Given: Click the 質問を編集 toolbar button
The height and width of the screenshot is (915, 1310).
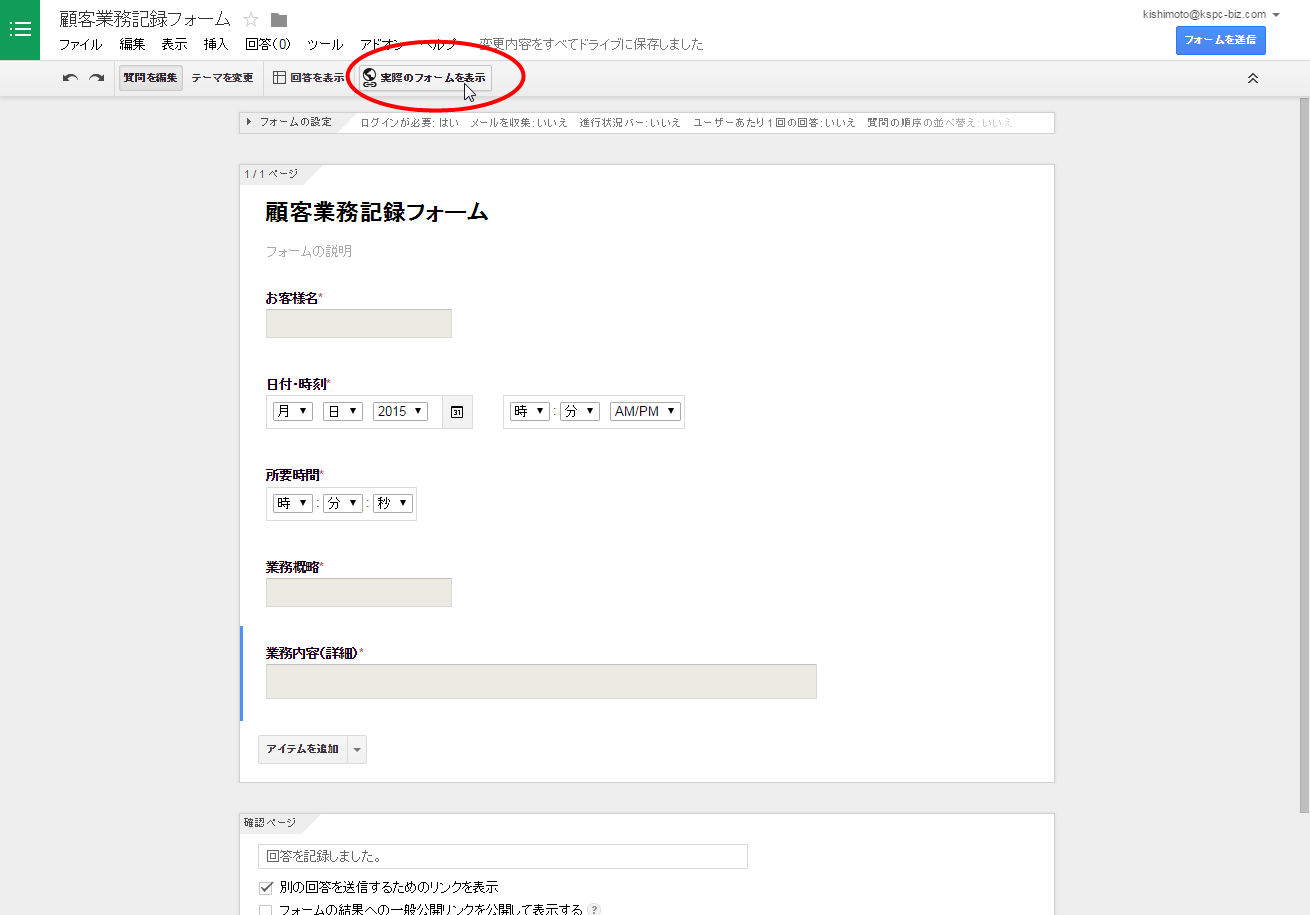Looking at the screenshot, I should point(150,78).
